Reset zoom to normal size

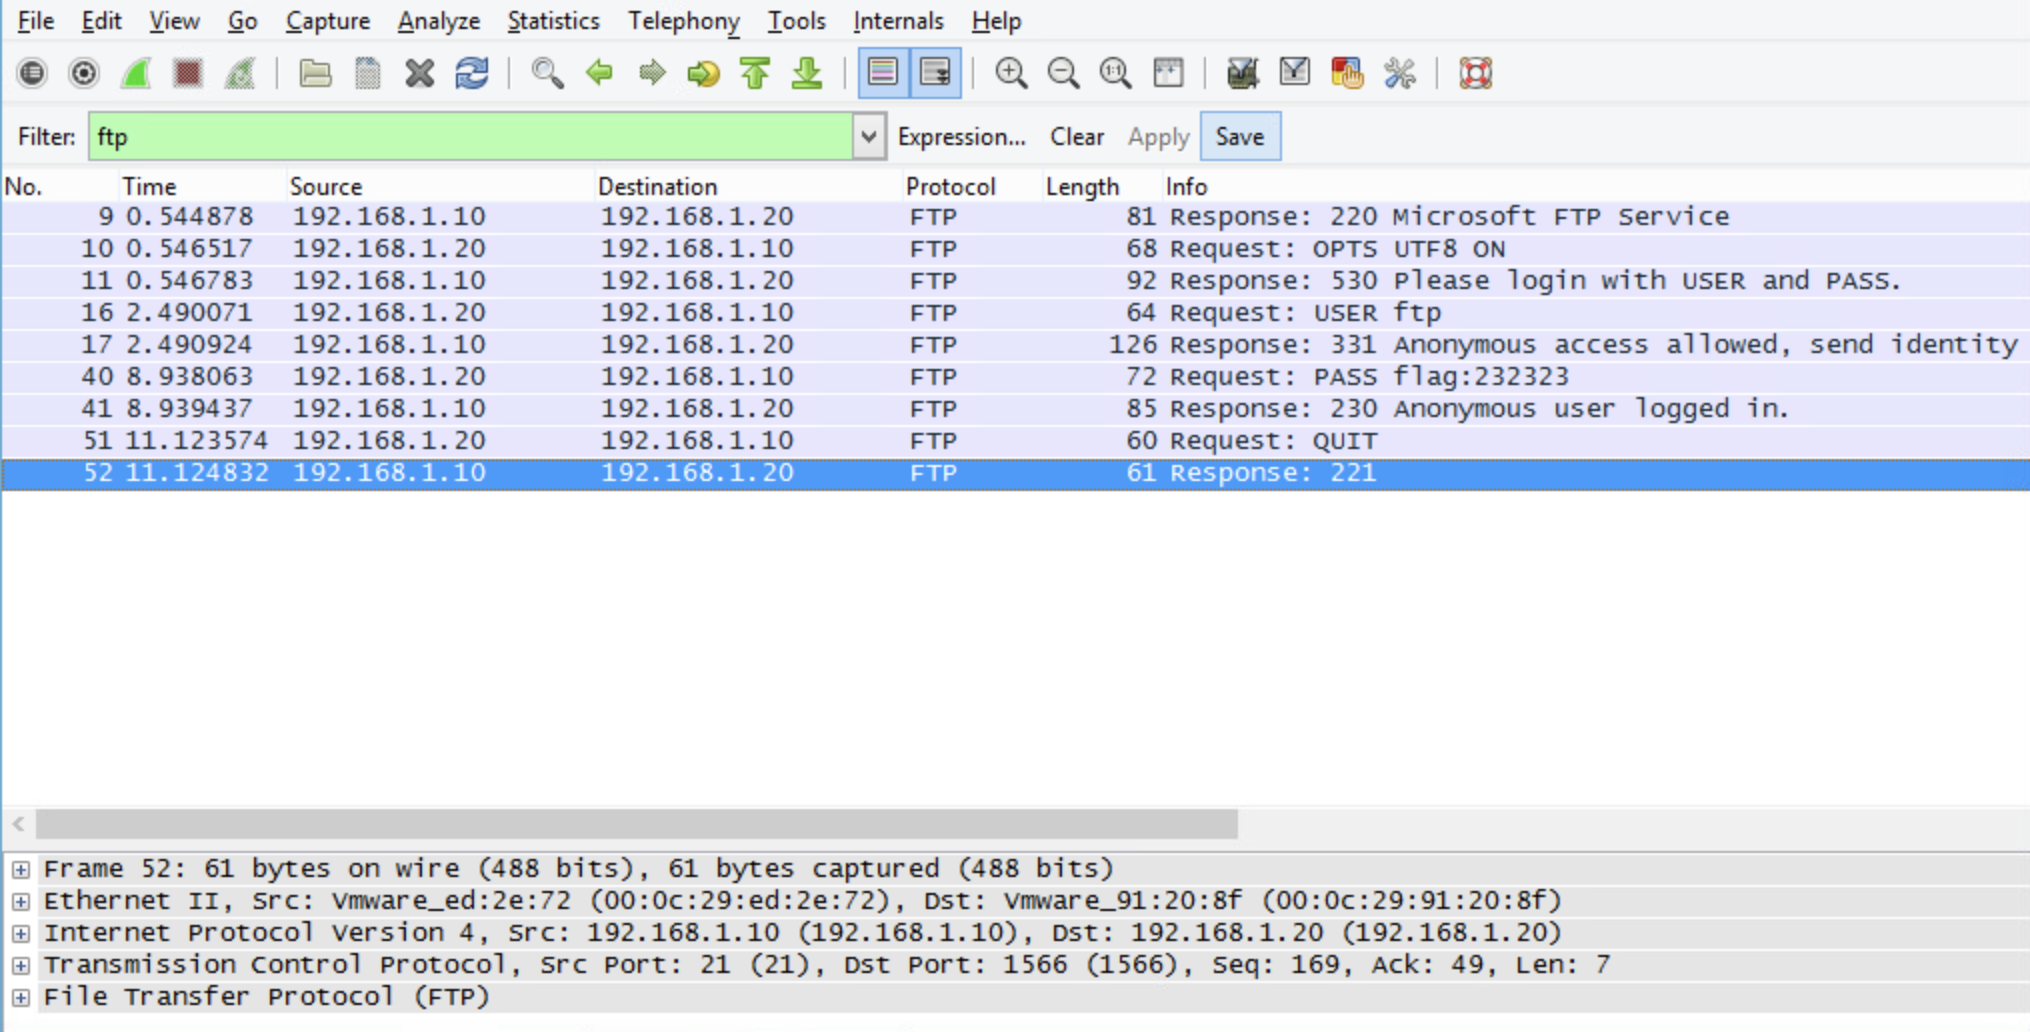[x=1115, y=73]
